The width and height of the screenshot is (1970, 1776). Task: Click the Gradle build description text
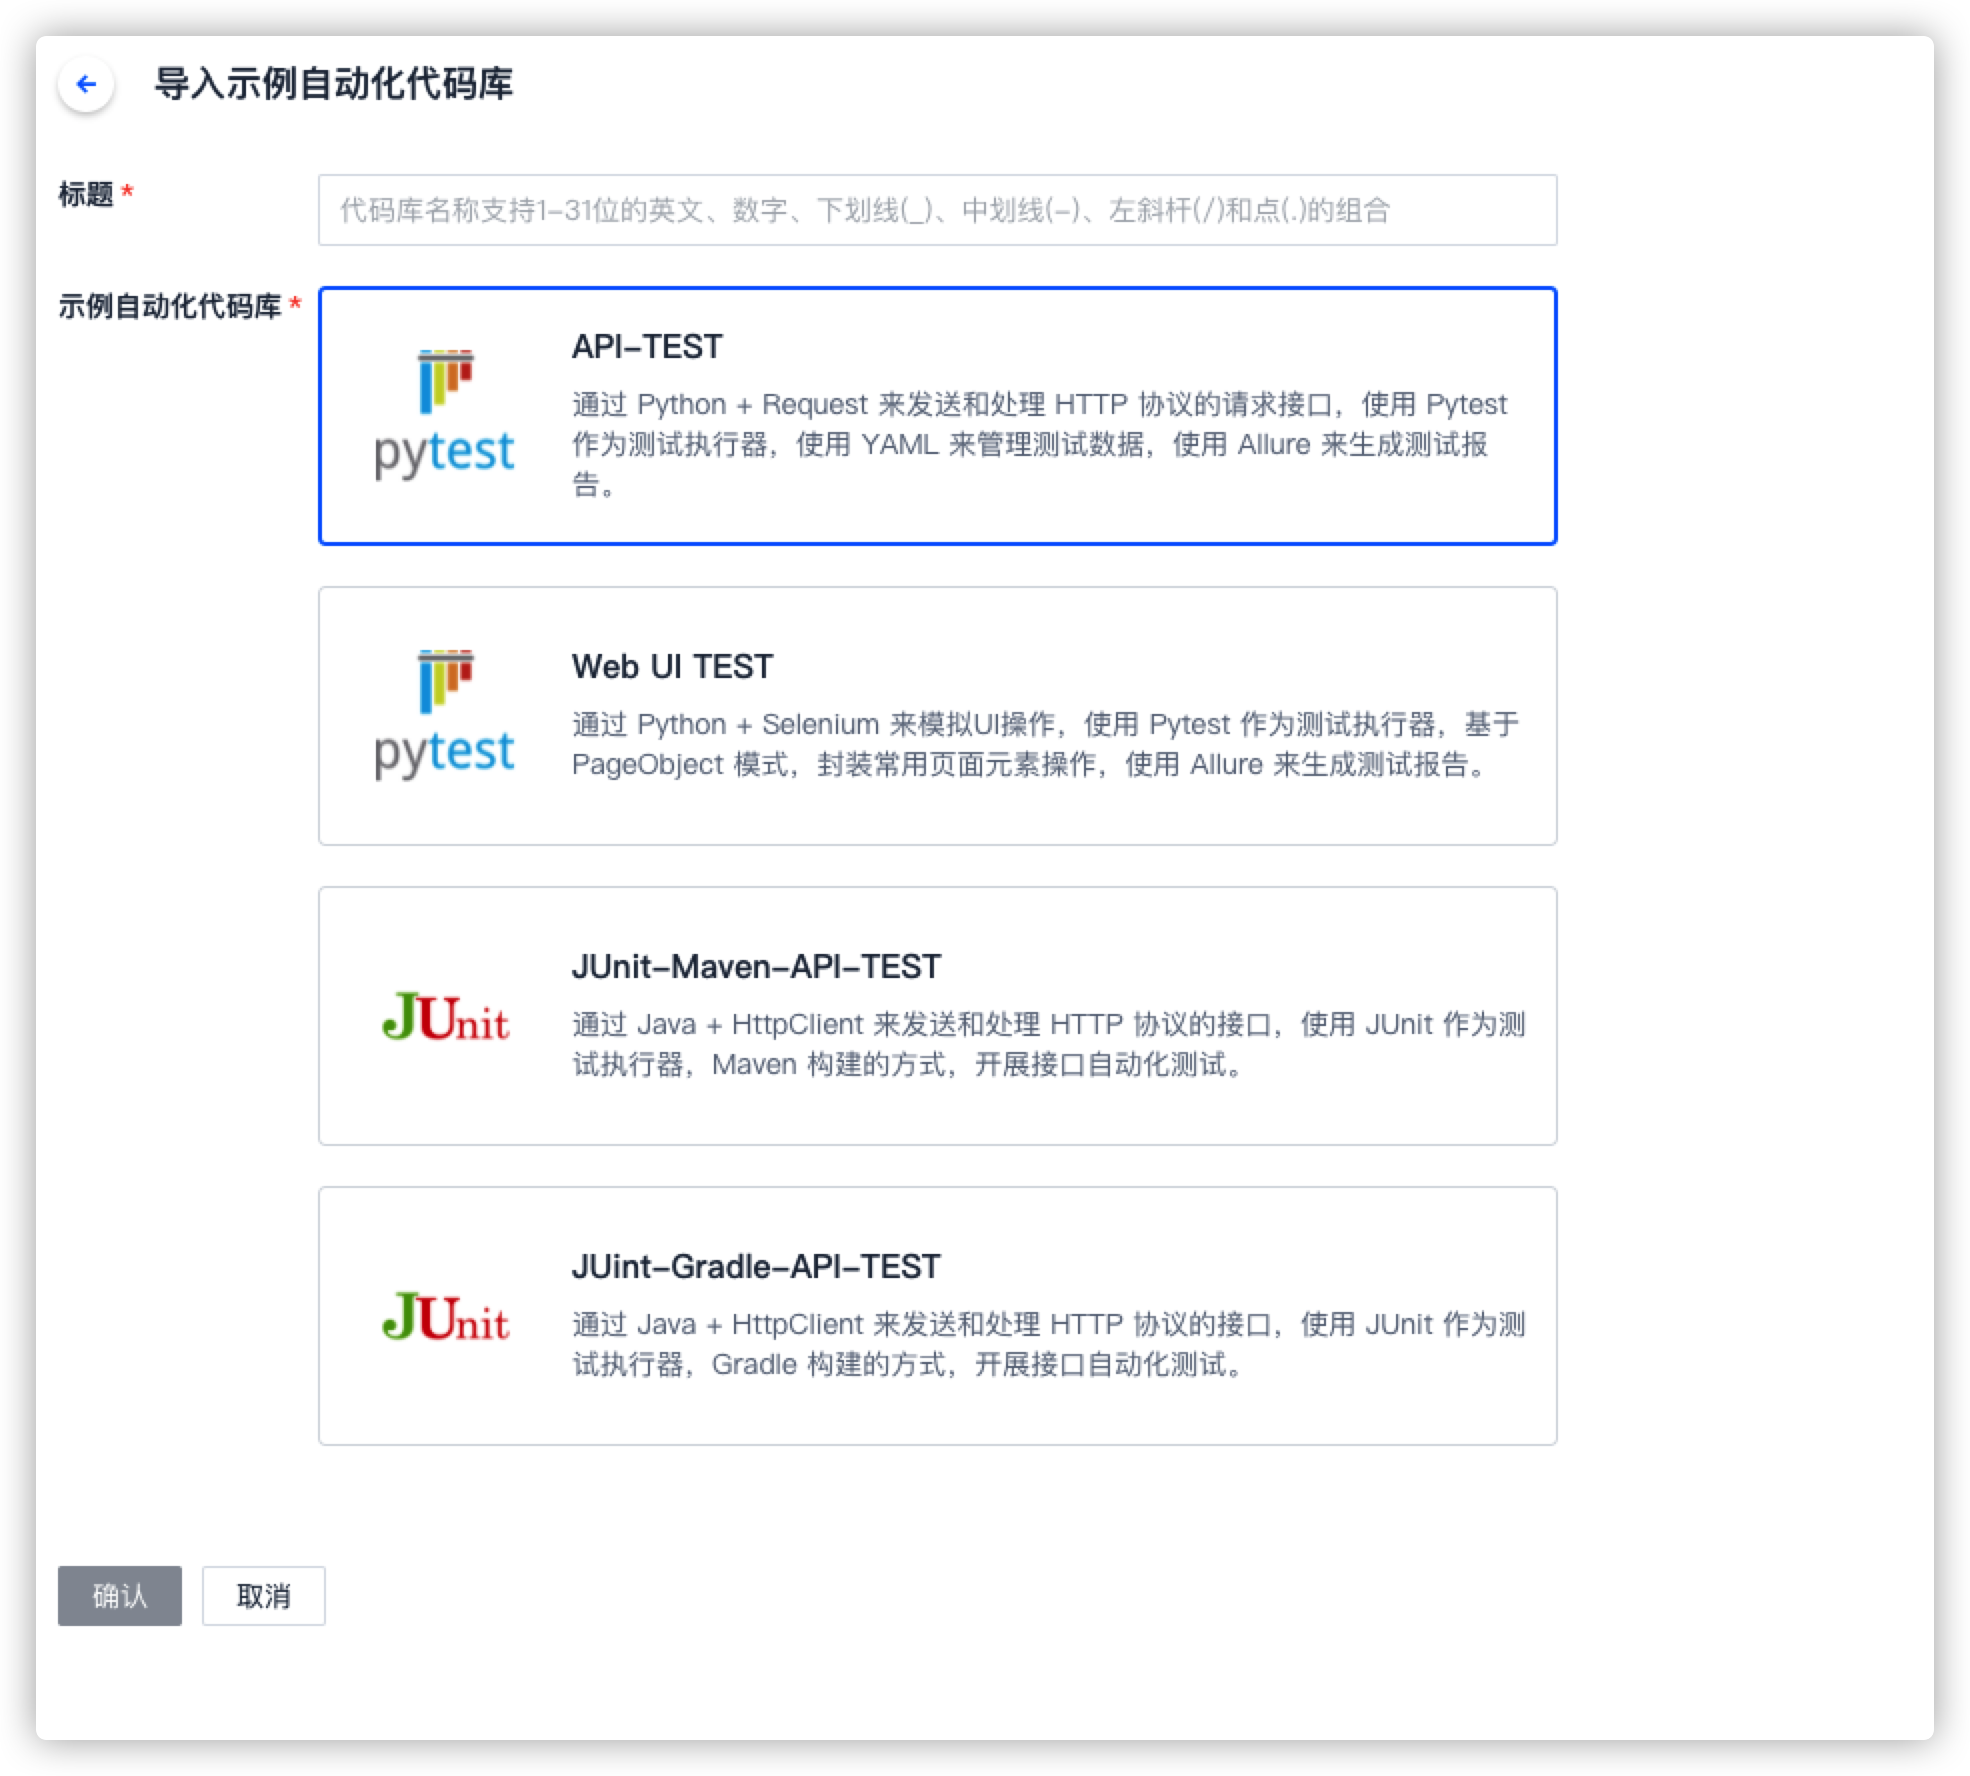point(1048,1344)
